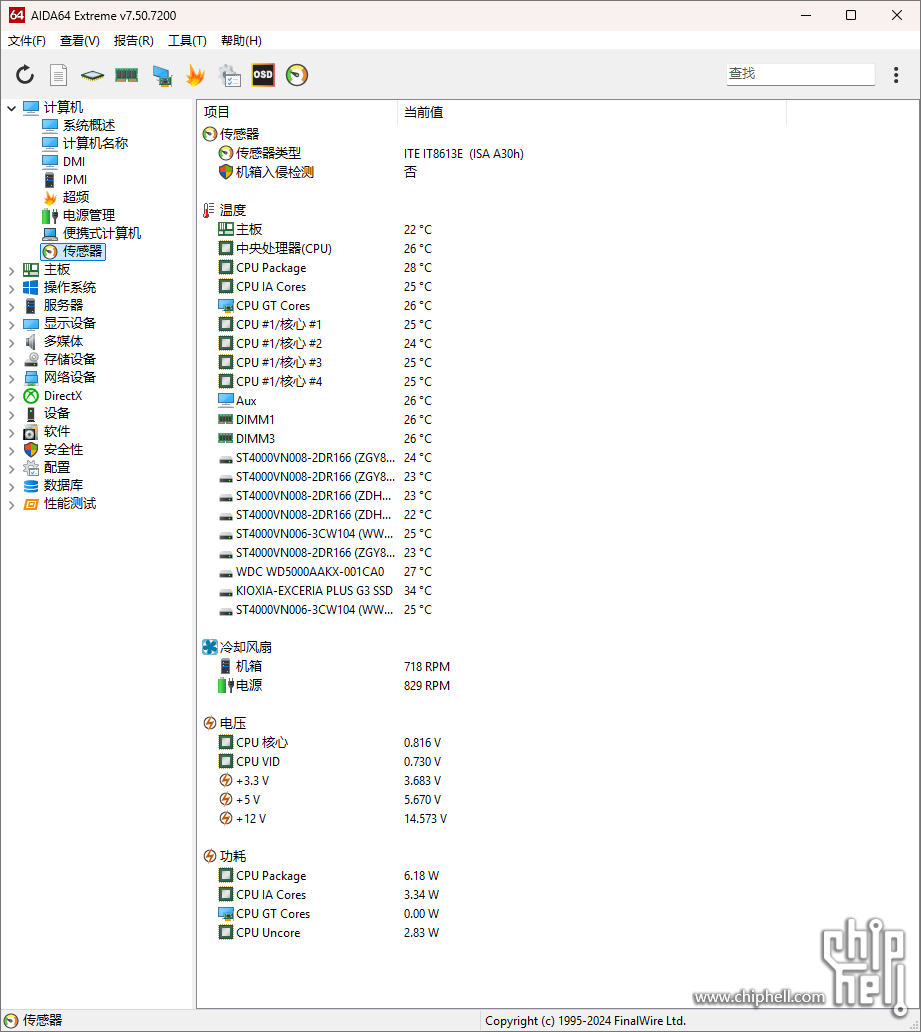Click the 软件 tree icon

coord(30,432)
